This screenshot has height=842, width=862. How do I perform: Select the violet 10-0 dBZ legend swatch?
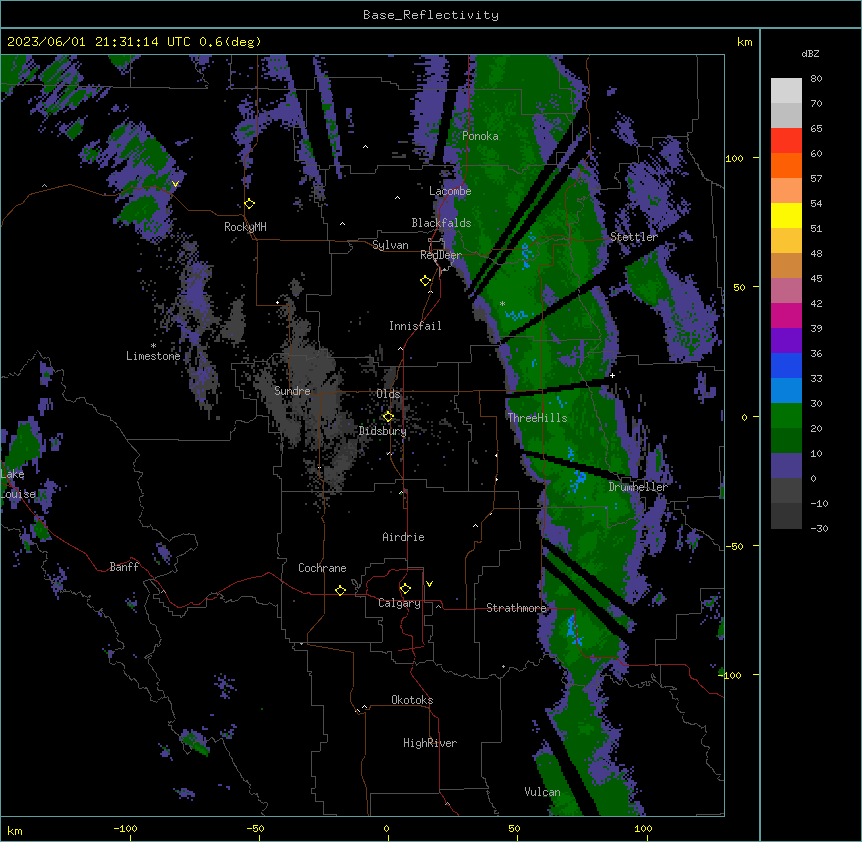click(786, 466)
